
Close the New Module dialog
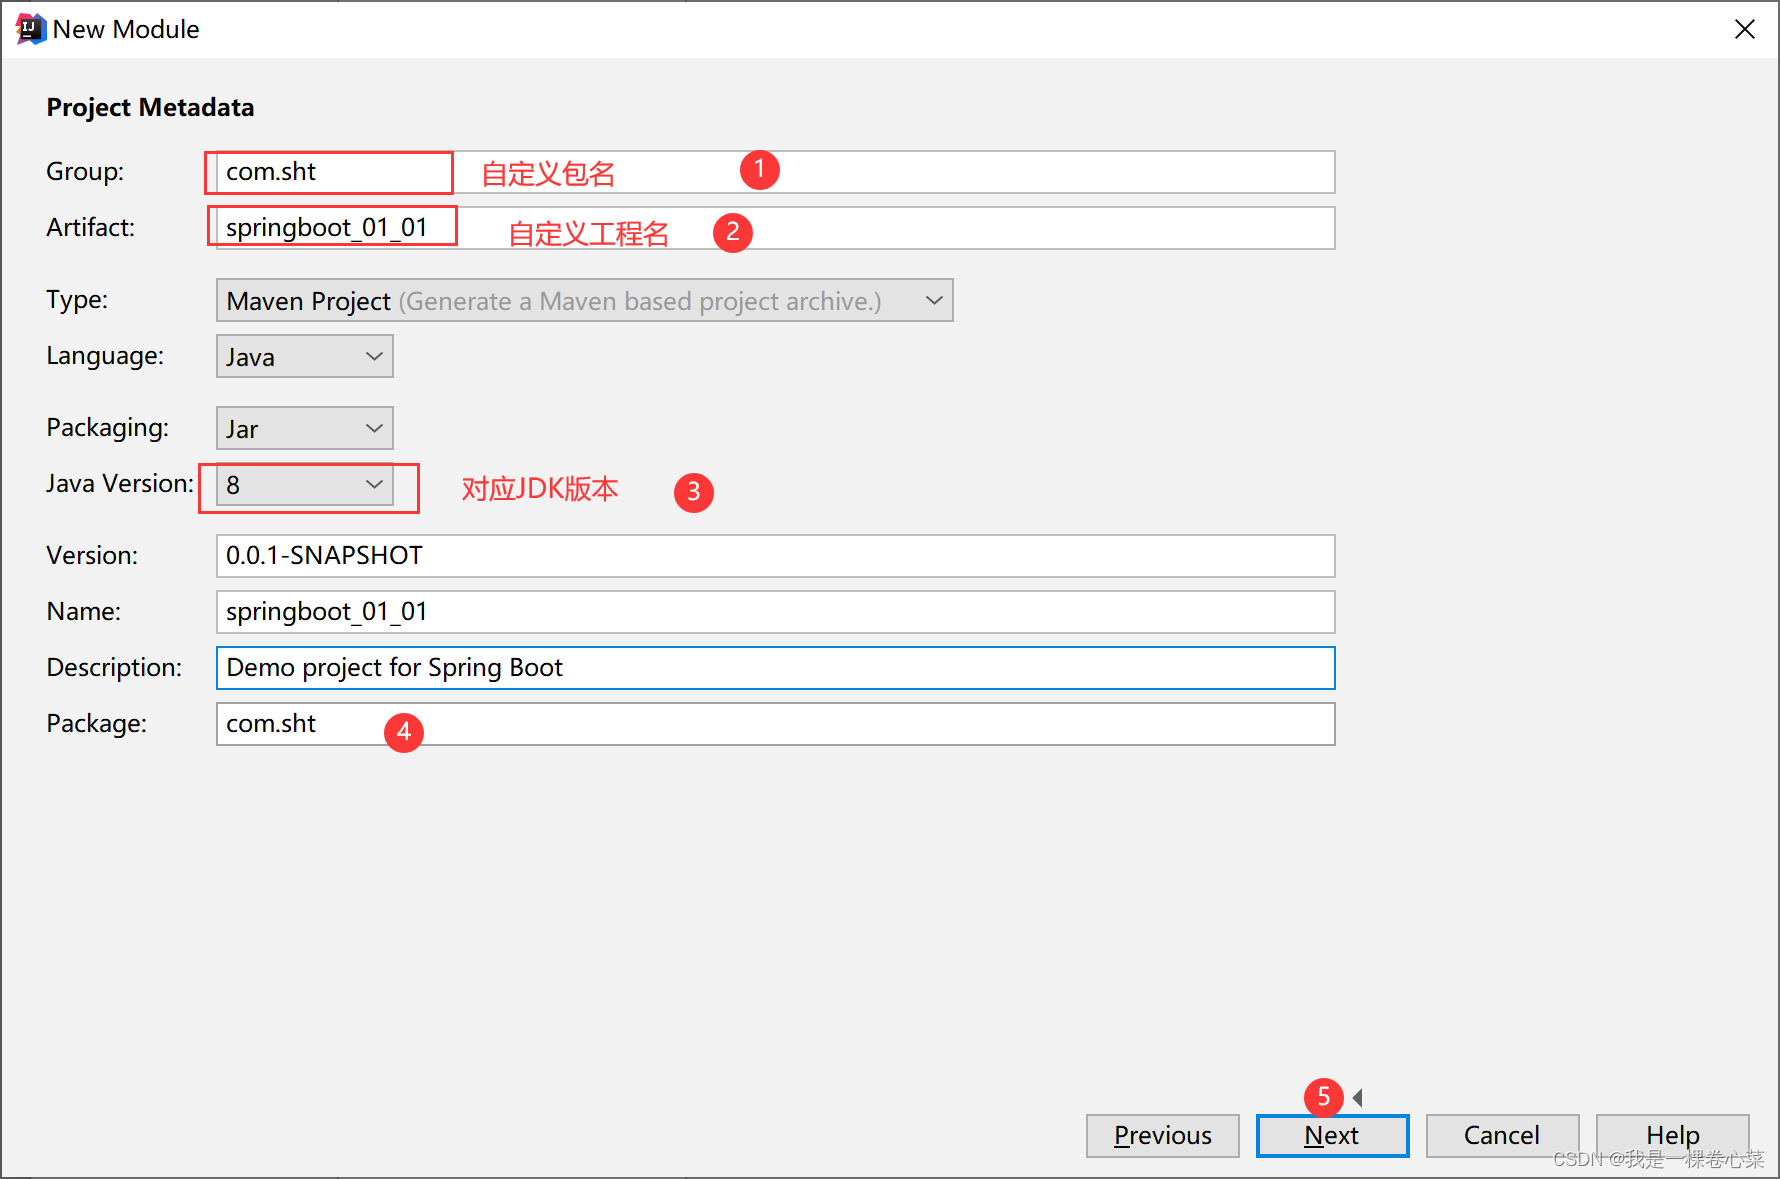[x=1744, y=29]
